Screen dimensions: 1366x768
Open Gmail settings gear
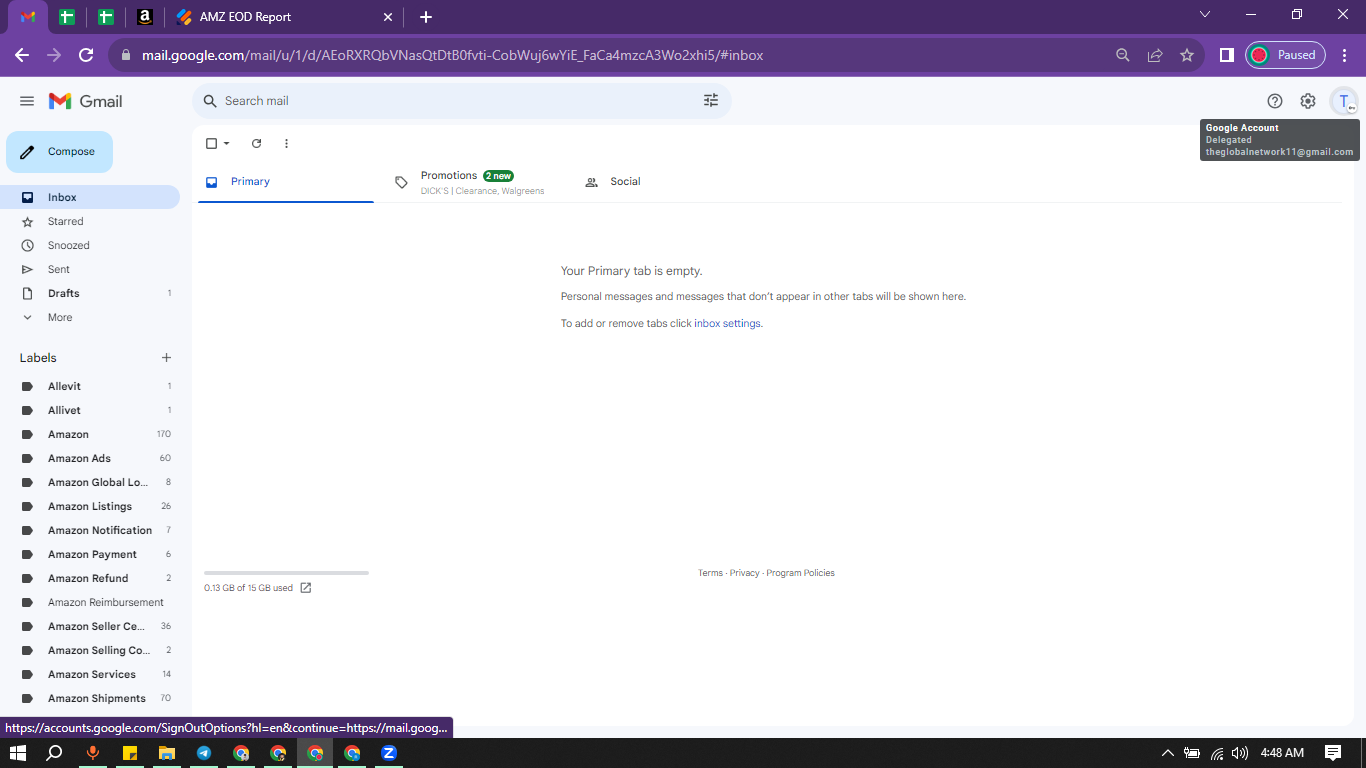point(1308,101)
